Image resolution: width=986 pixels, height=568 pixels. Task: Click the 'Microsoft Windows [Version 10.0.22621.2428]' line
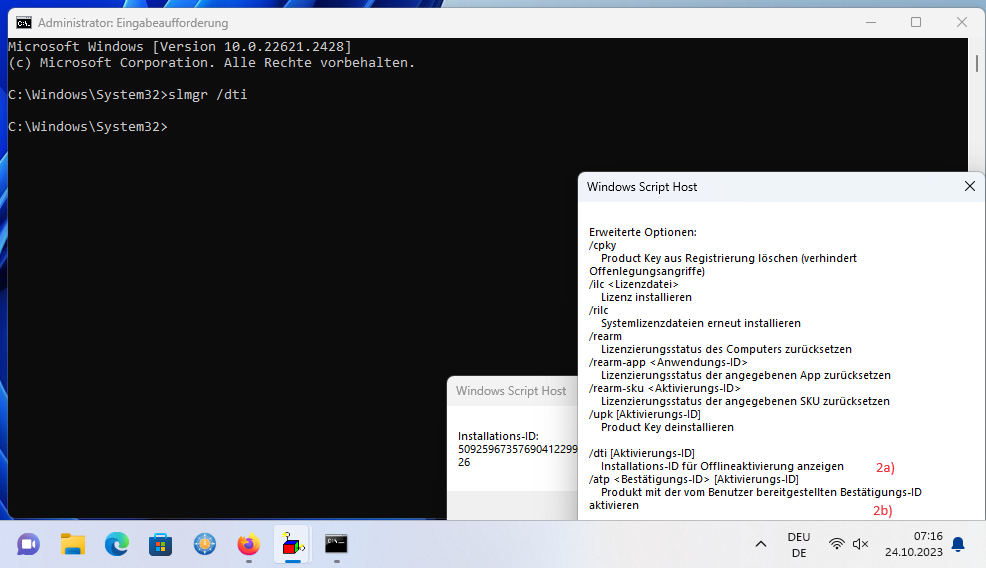[180, 47]
